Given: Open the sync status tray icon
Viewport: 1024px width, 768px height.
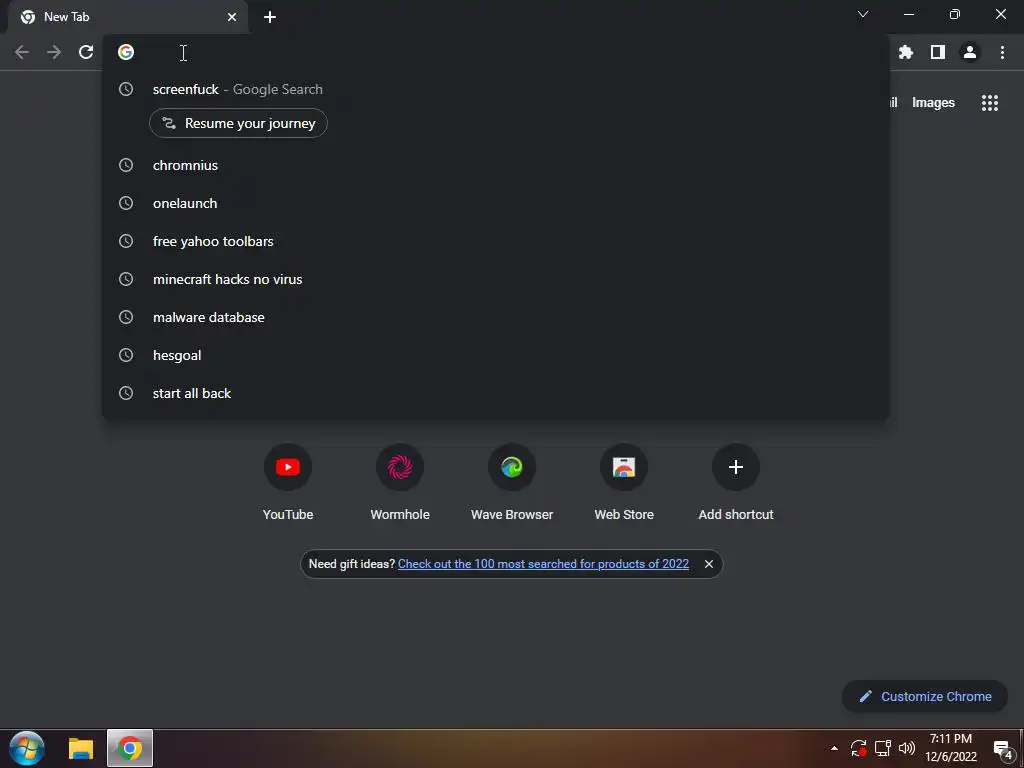Looking at the screenshot, I should pos(858,748).
